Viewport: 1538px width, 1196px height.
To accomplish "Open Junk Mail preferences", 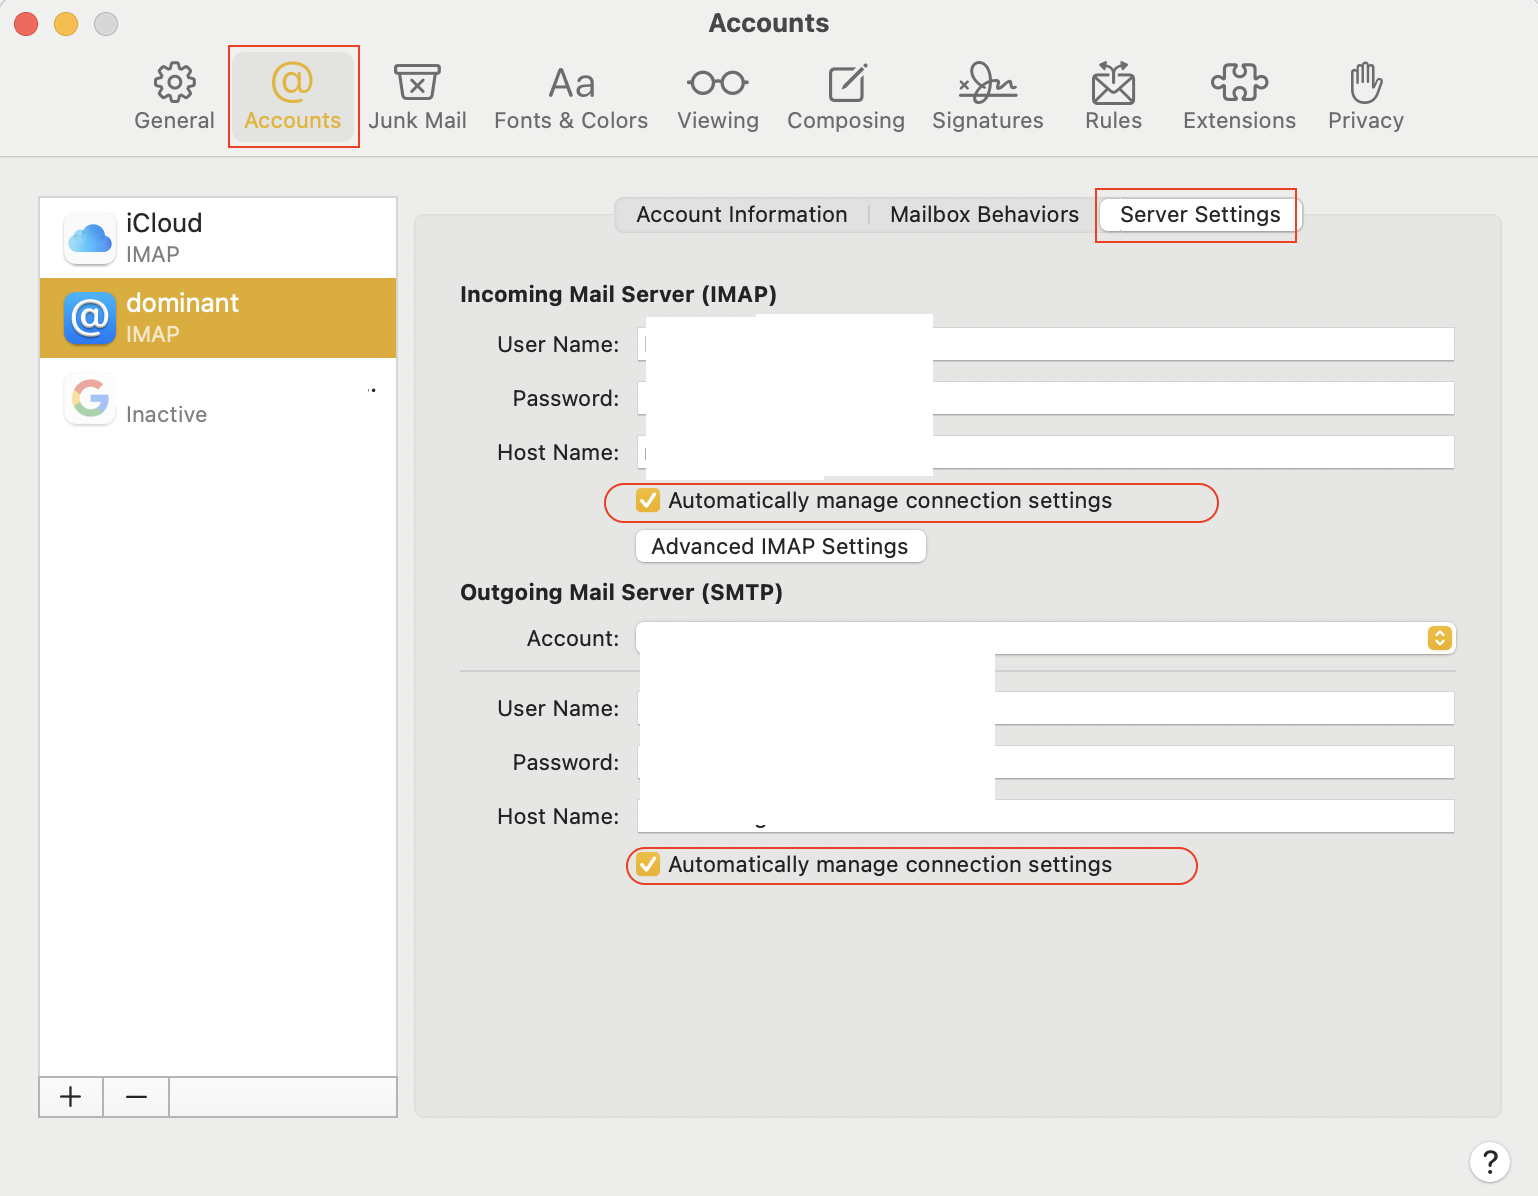I will pos(417,97).
